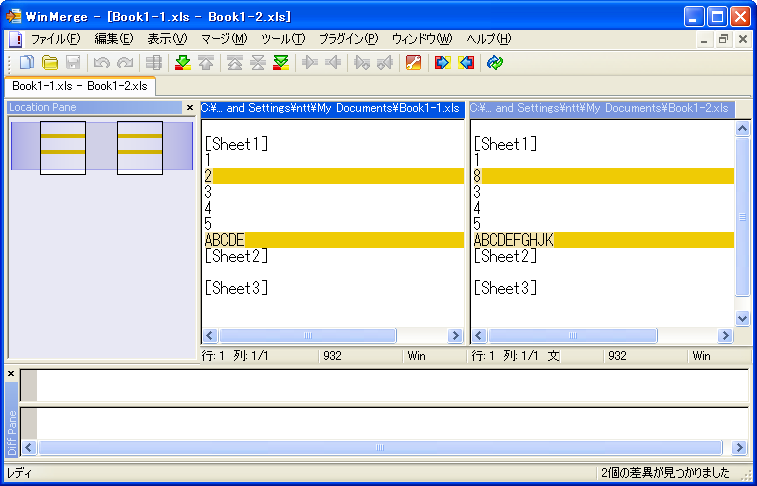Viewport: 757px width, 486px height.
Task: Click right file thumbnail in Location Pane
Action: pos(140,148)
